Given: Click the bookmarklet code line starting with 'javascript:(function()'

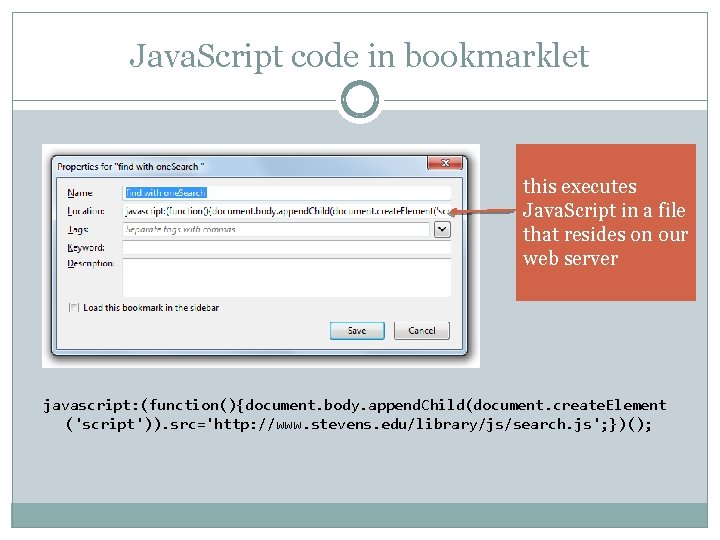Looking at the screenshot, I should point(354,405).
